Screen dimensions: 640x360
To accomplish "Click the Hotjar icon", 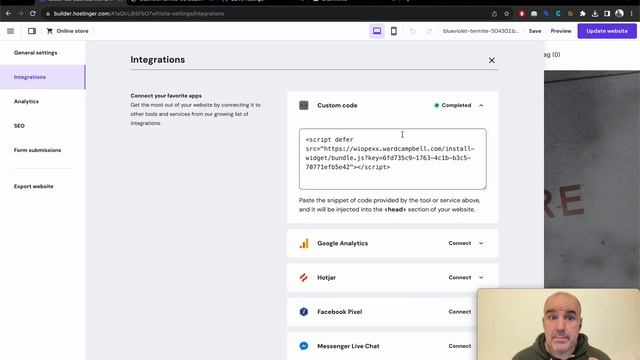I will pos(304,278).
